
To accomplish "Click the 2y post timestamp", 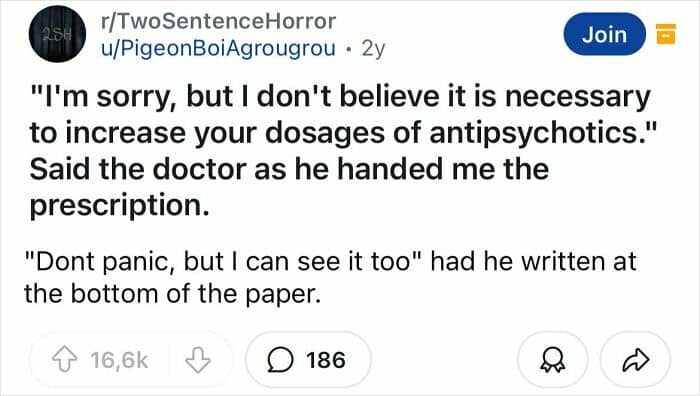I will click(x=373, y=48).
